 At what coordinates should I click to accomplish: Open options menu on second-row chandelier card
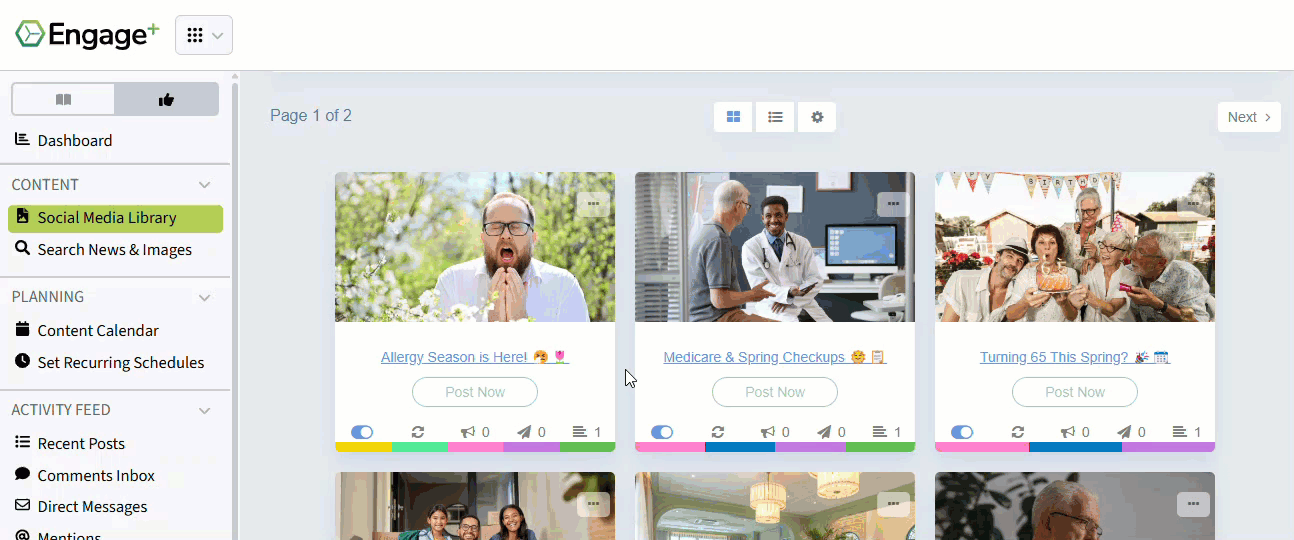[893, 504]
